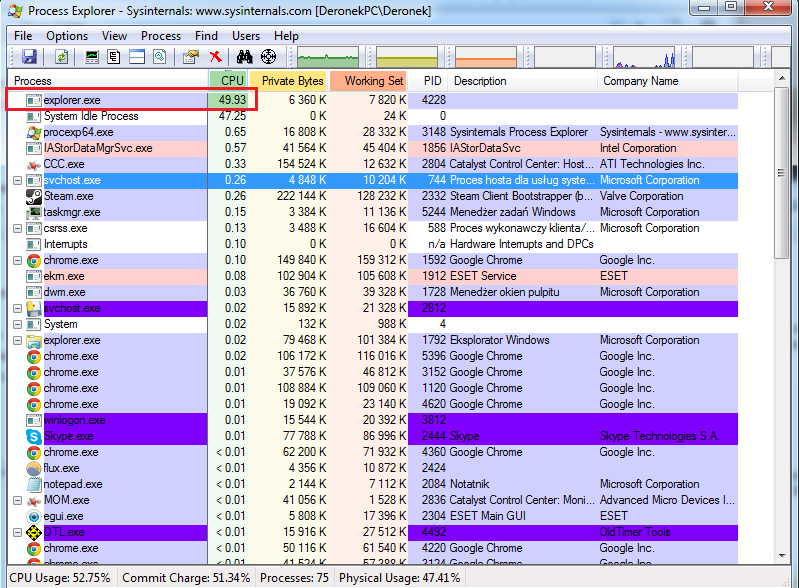Open the Find menu

click(206, 36)
